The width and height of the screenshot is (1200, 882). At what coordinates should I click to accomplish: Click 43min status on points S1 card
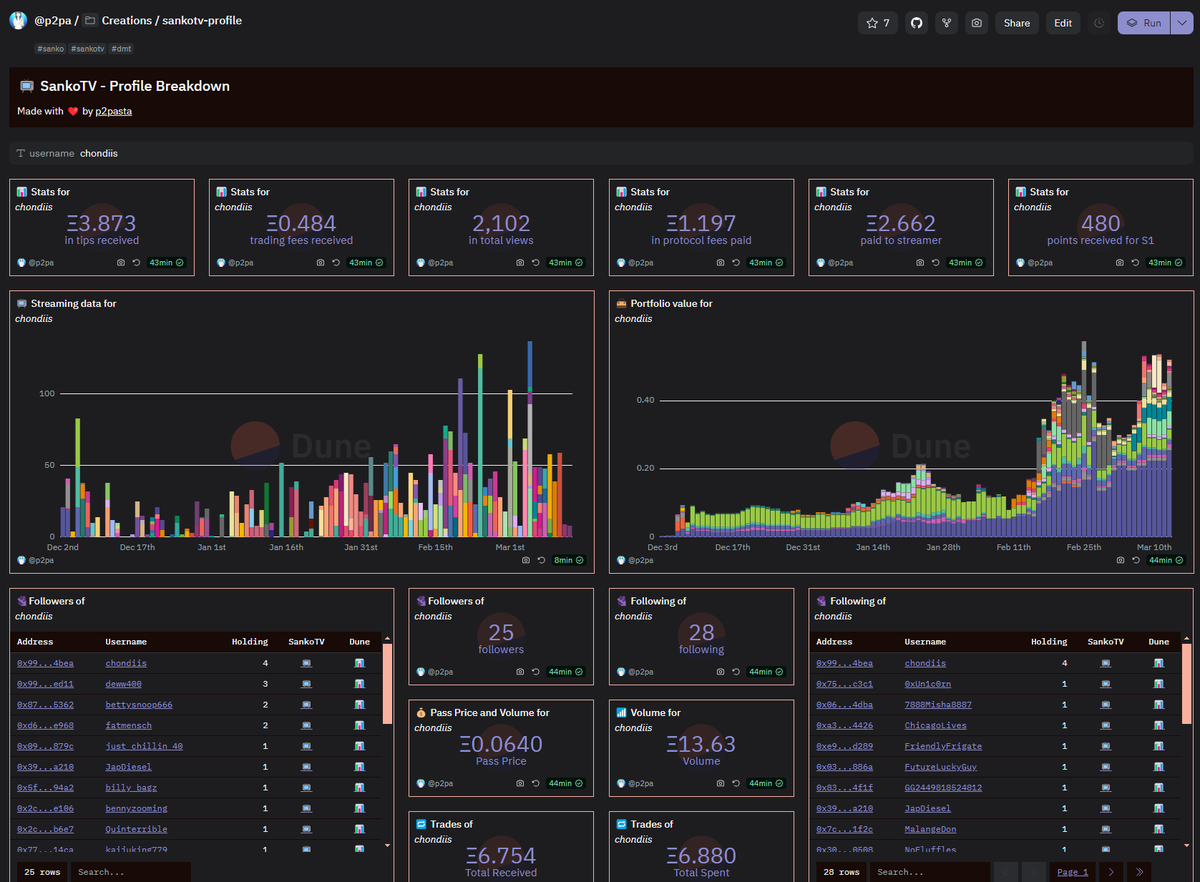1166,262
